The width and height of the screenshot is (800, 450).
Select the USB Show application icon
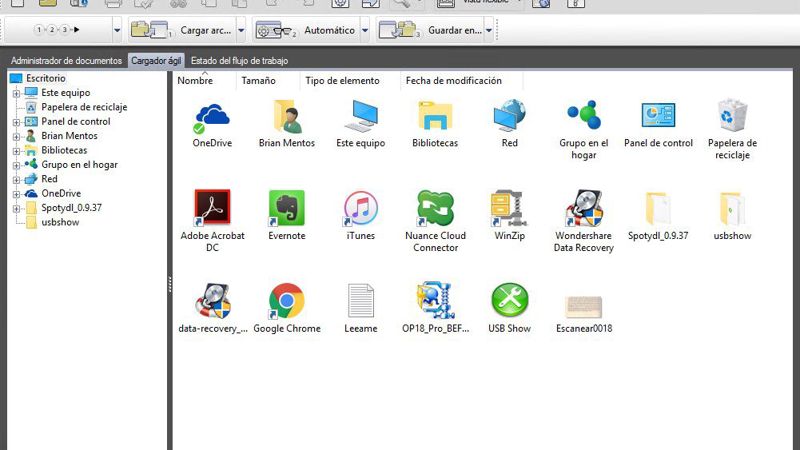510,300
